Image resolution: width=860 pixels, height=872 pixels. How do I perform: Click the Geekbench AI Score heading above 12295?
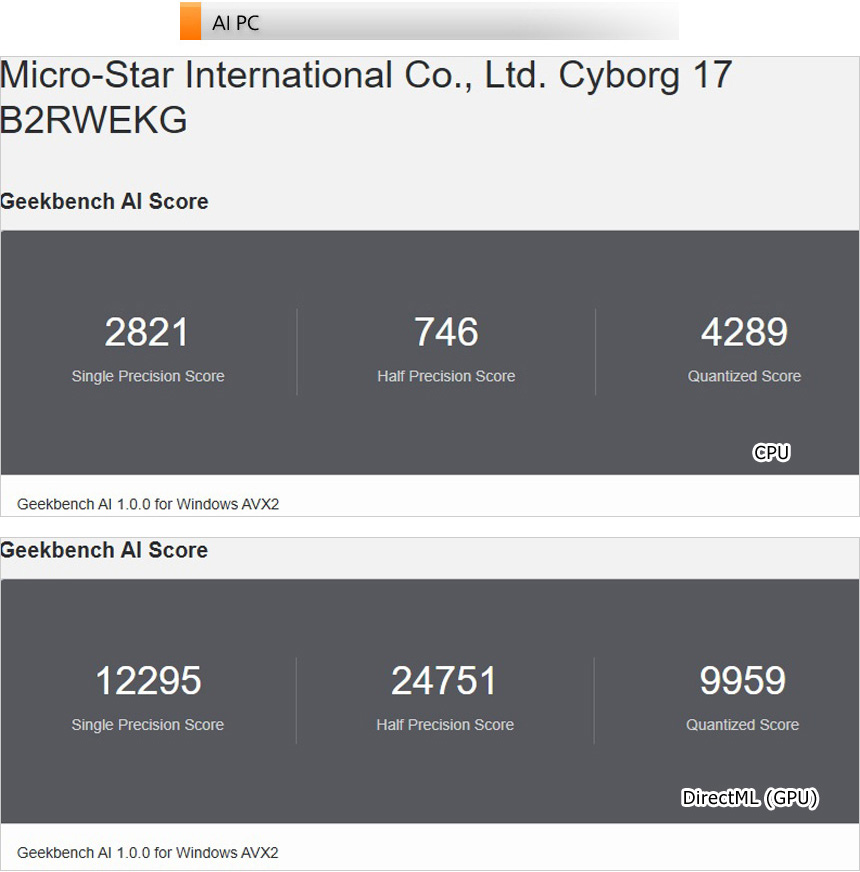104,550
